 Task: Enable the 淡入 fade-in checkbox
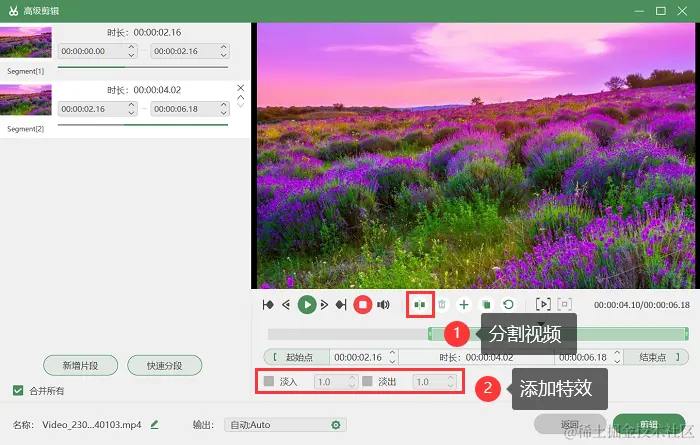(x=269, y=381)
